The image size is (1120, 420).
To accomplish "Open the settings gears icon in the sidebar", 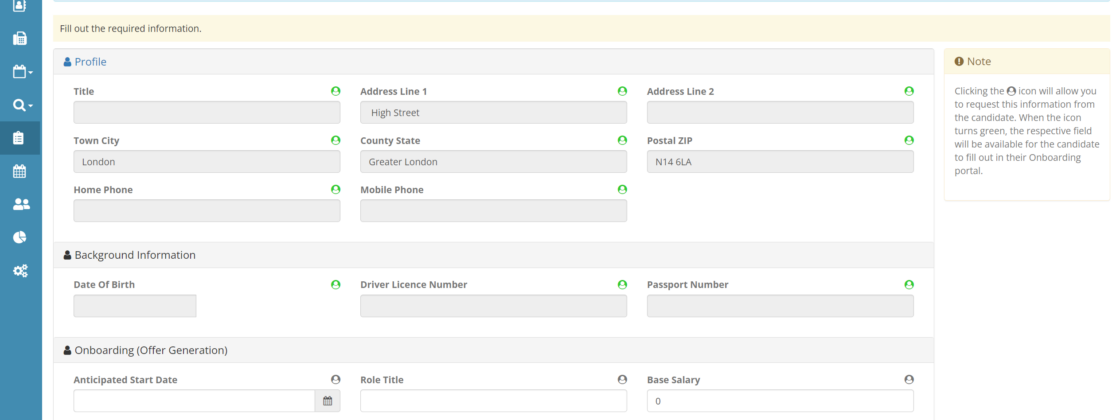I will (x=20, y=270).
